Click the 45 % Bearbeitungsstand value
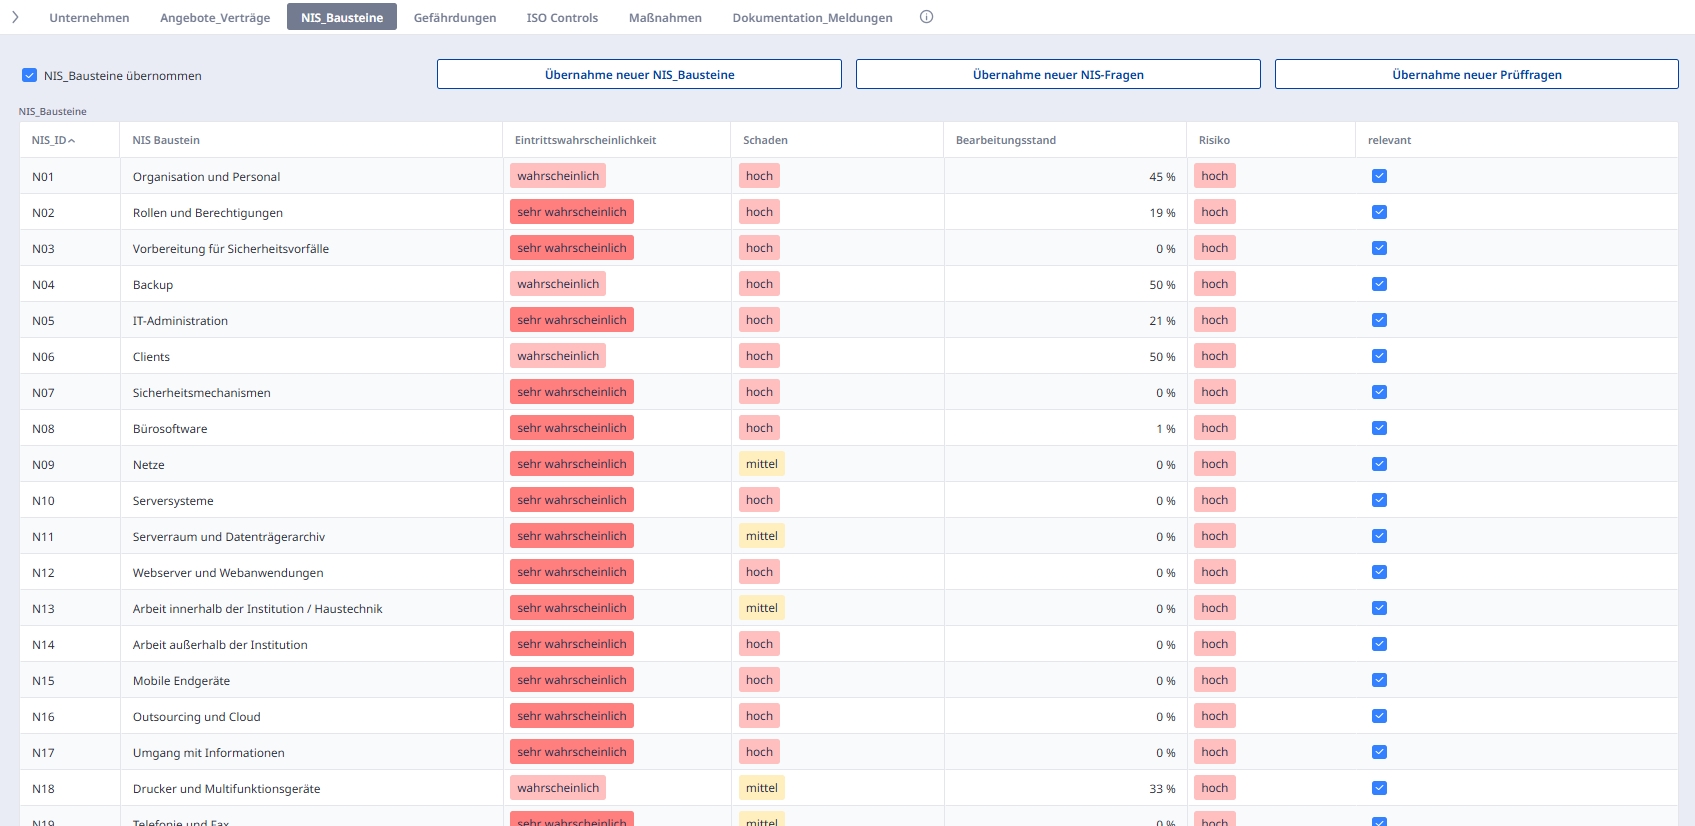 1162,177
